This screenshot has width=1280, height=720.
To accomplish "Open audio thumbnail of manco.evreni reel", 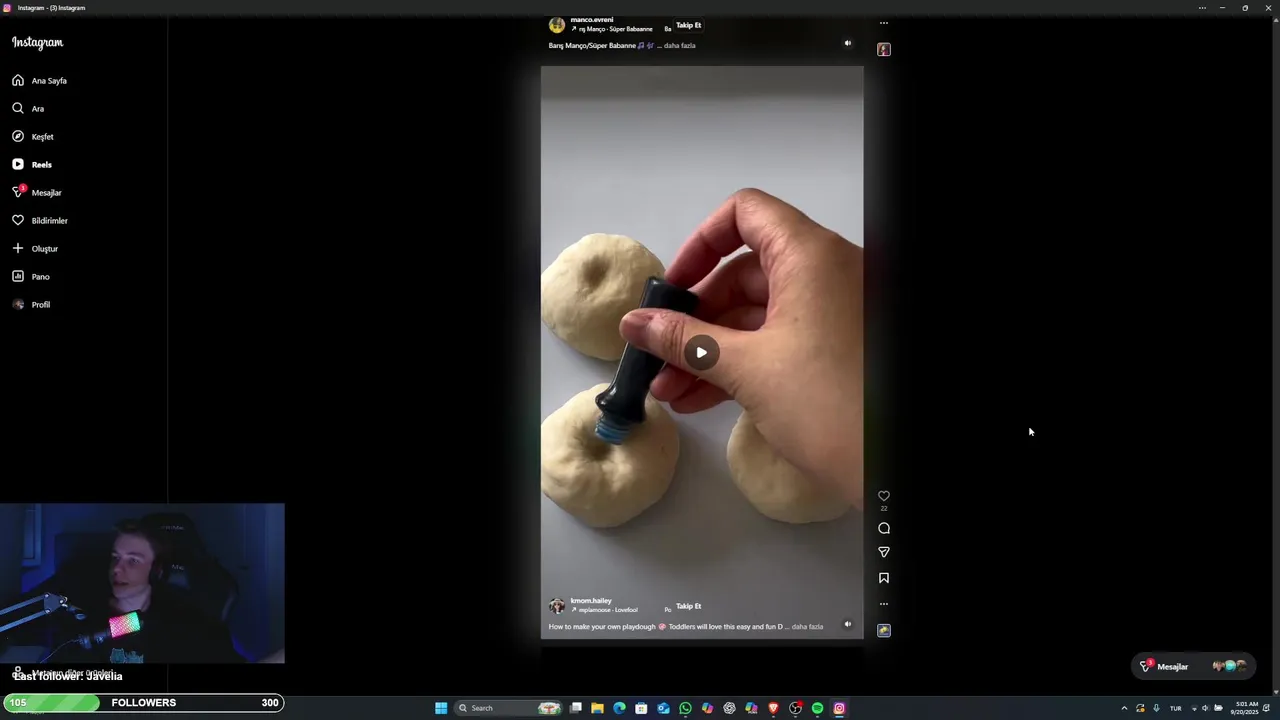I will 884,49.
